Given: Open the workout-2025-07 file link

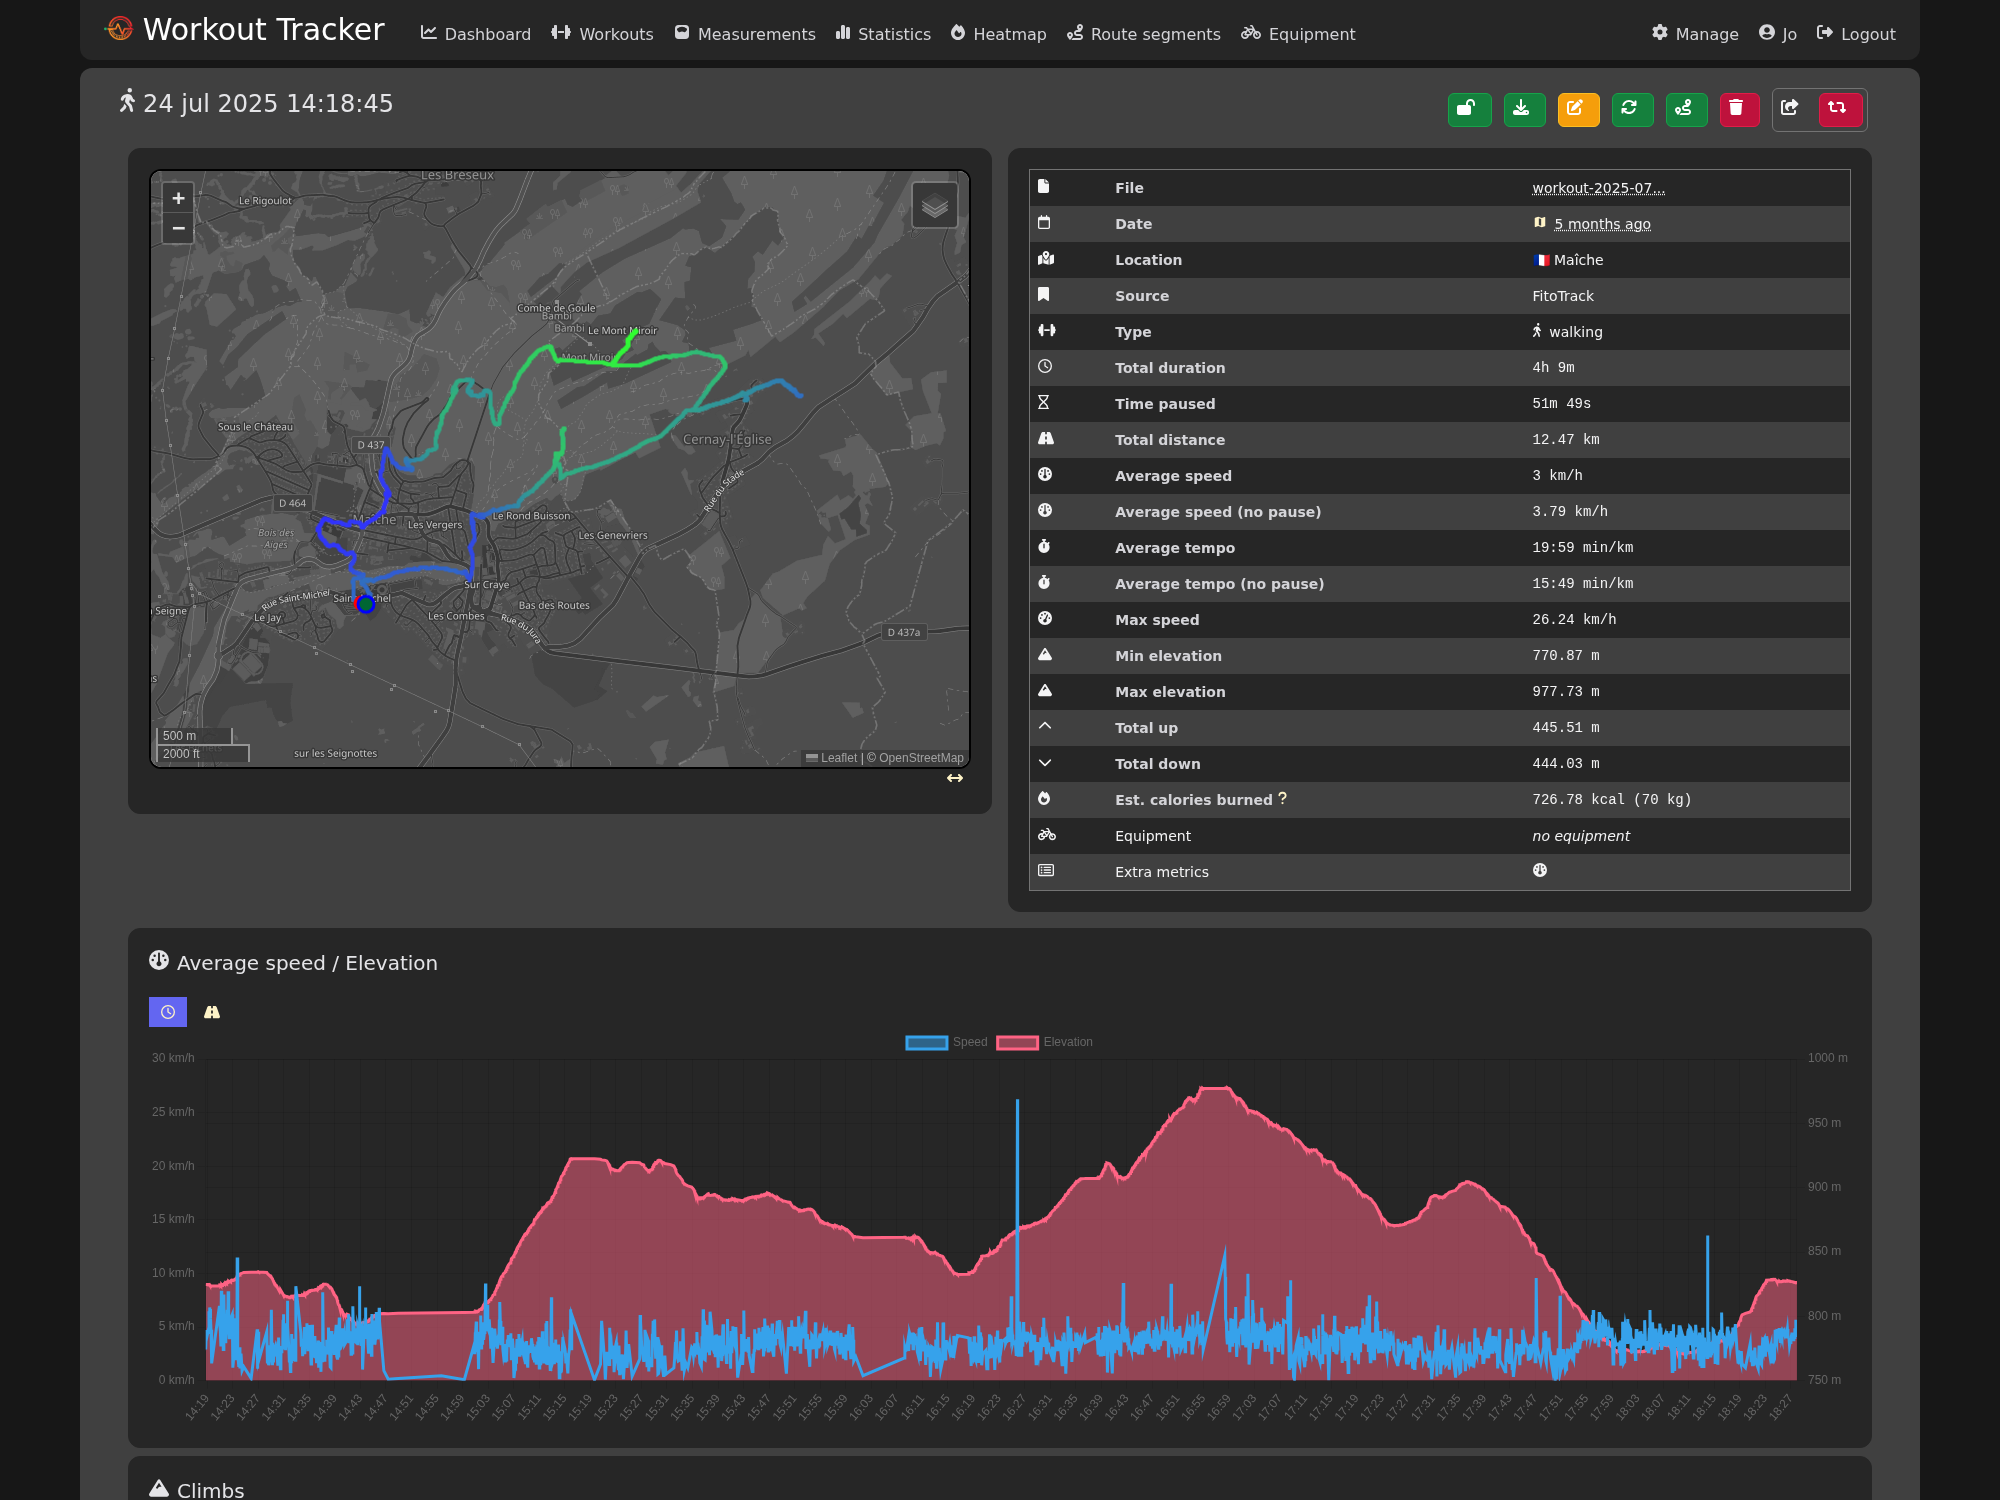Looking at the screenshot, I should [1598, 188].
